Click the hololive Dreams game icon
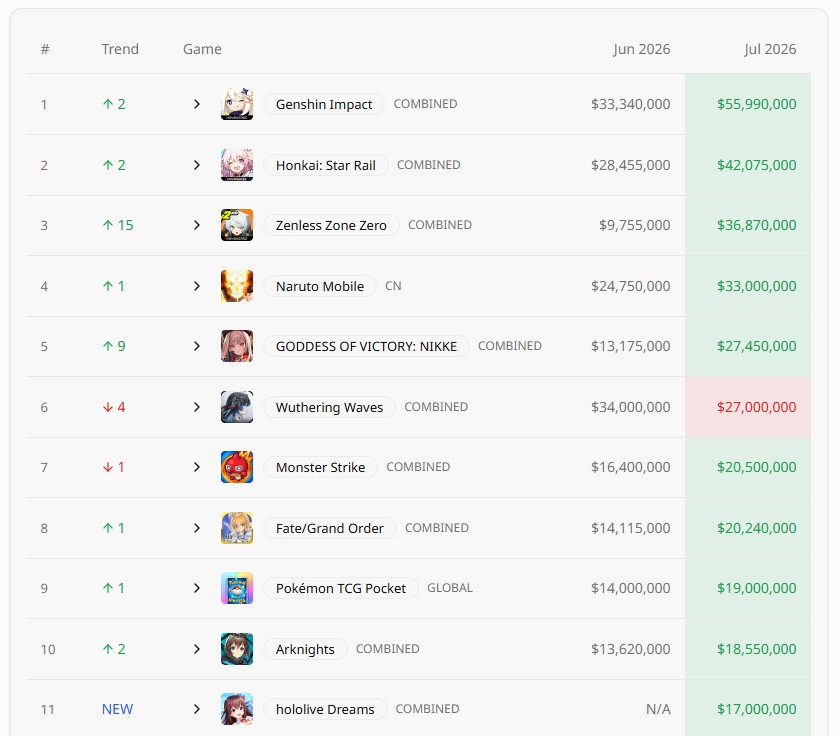 point(237,709)
